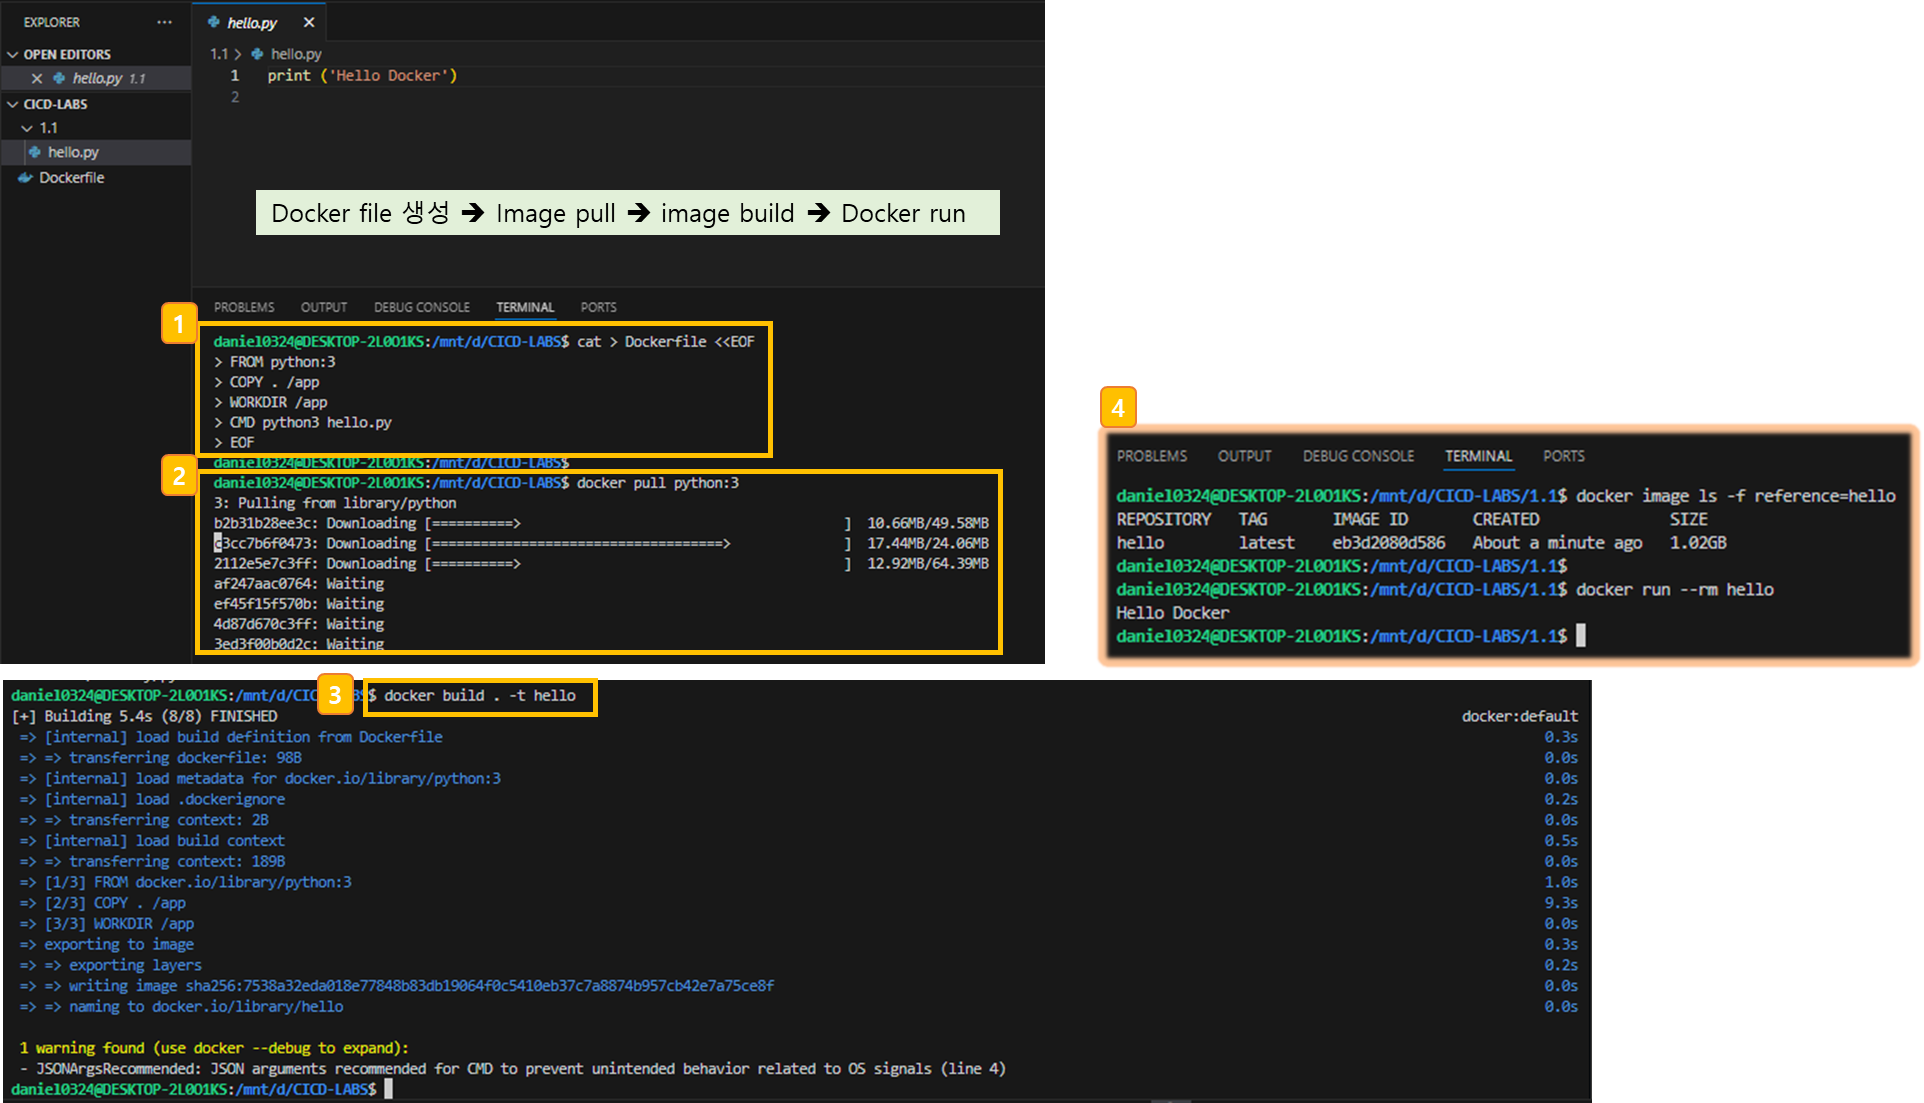Image resolution: width=1924 pixels, height=1103 pixels.
Task: Click line 1 print statement in editor
Action: [x=361, y=75]
